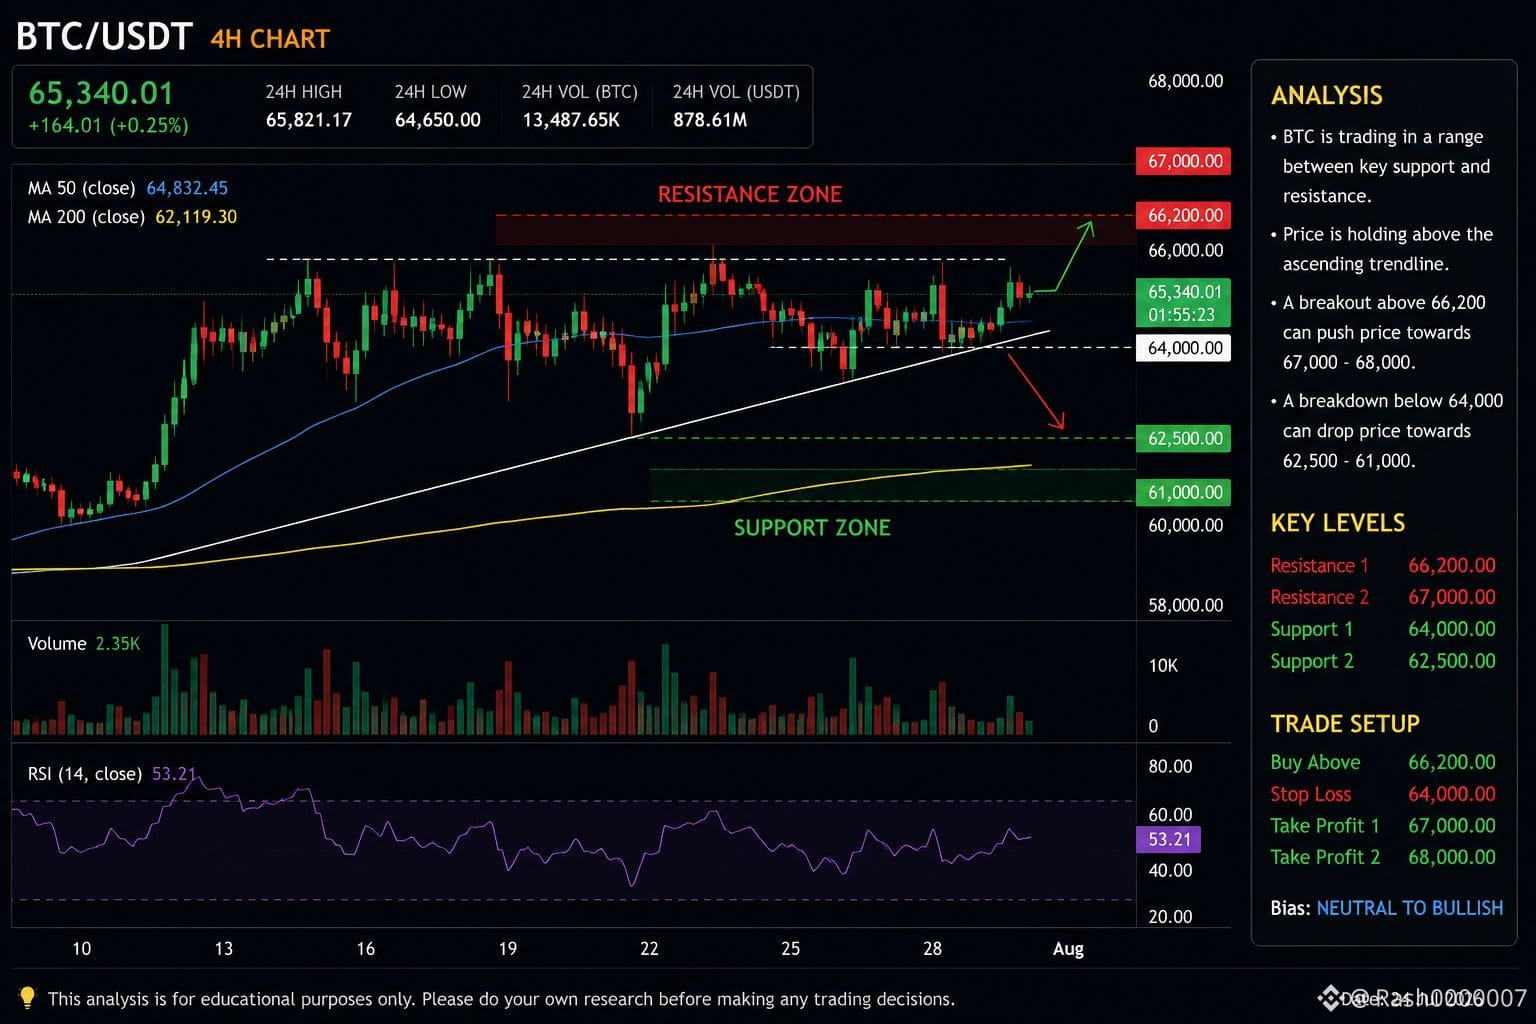Click the Resistance 2 label in Key Levels
Viewport: 1536px width, 1024px height.
pyautogui.click(x=1319, y=598)
